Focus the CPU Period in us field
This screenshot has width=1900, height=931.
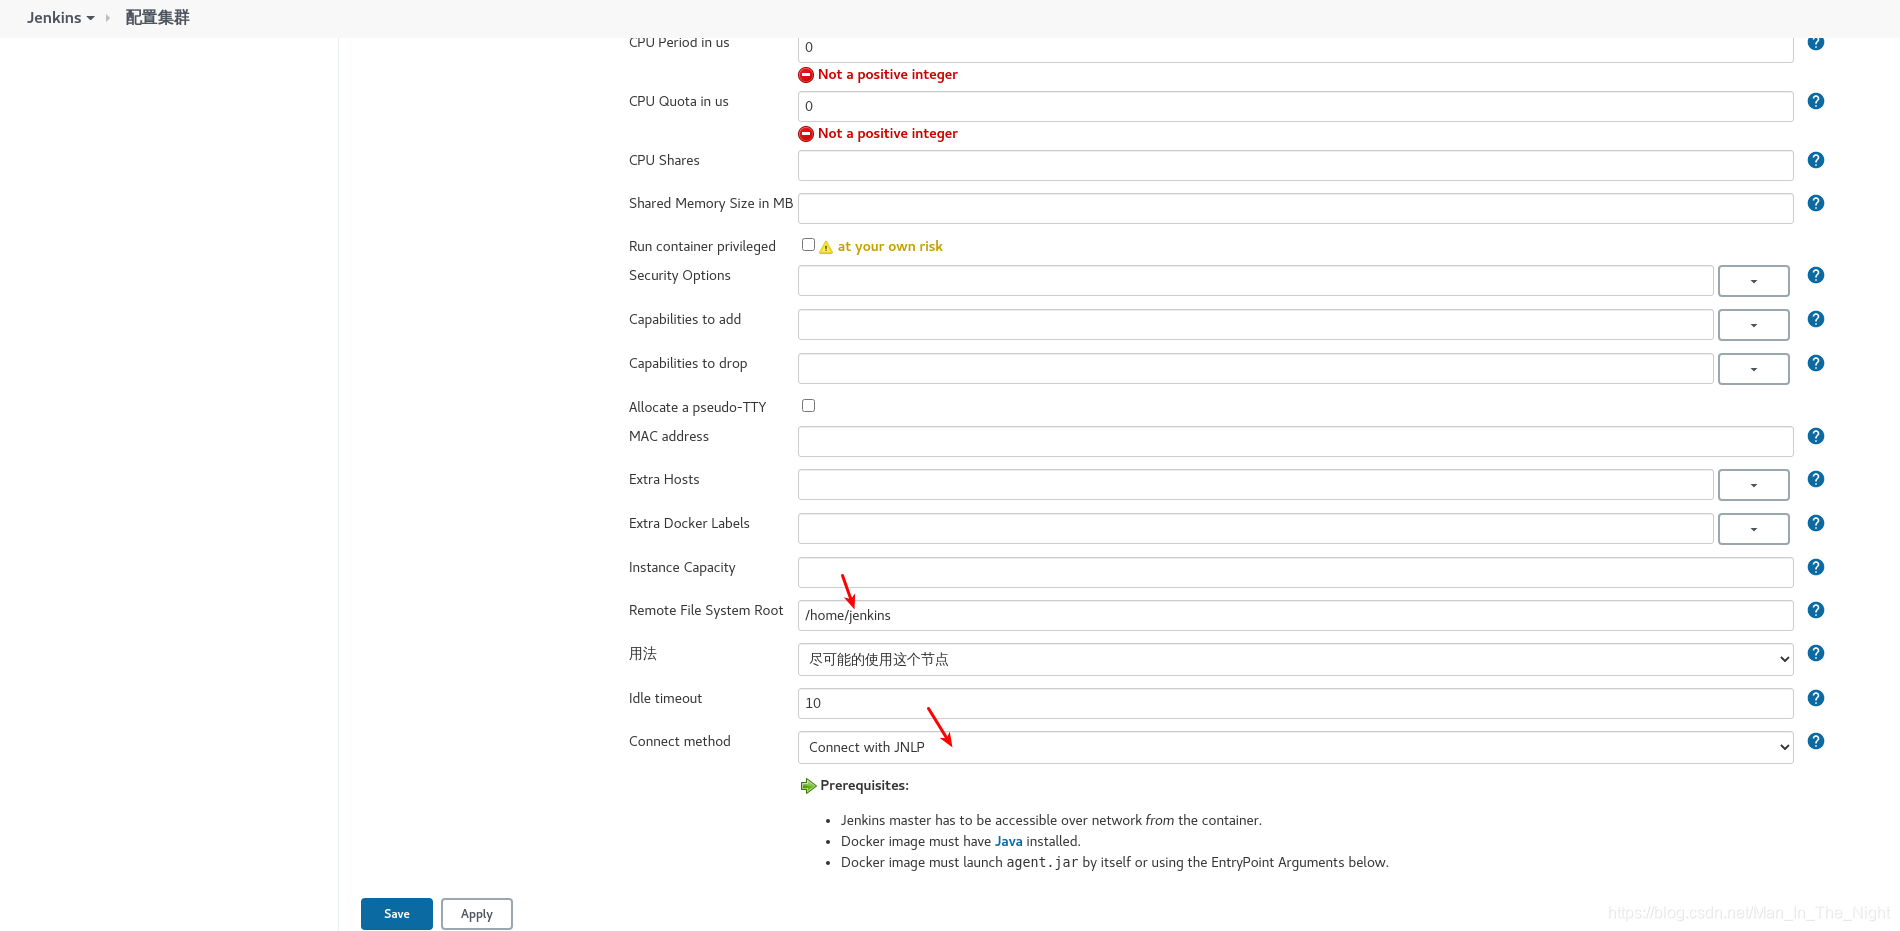pos(1295,48)
